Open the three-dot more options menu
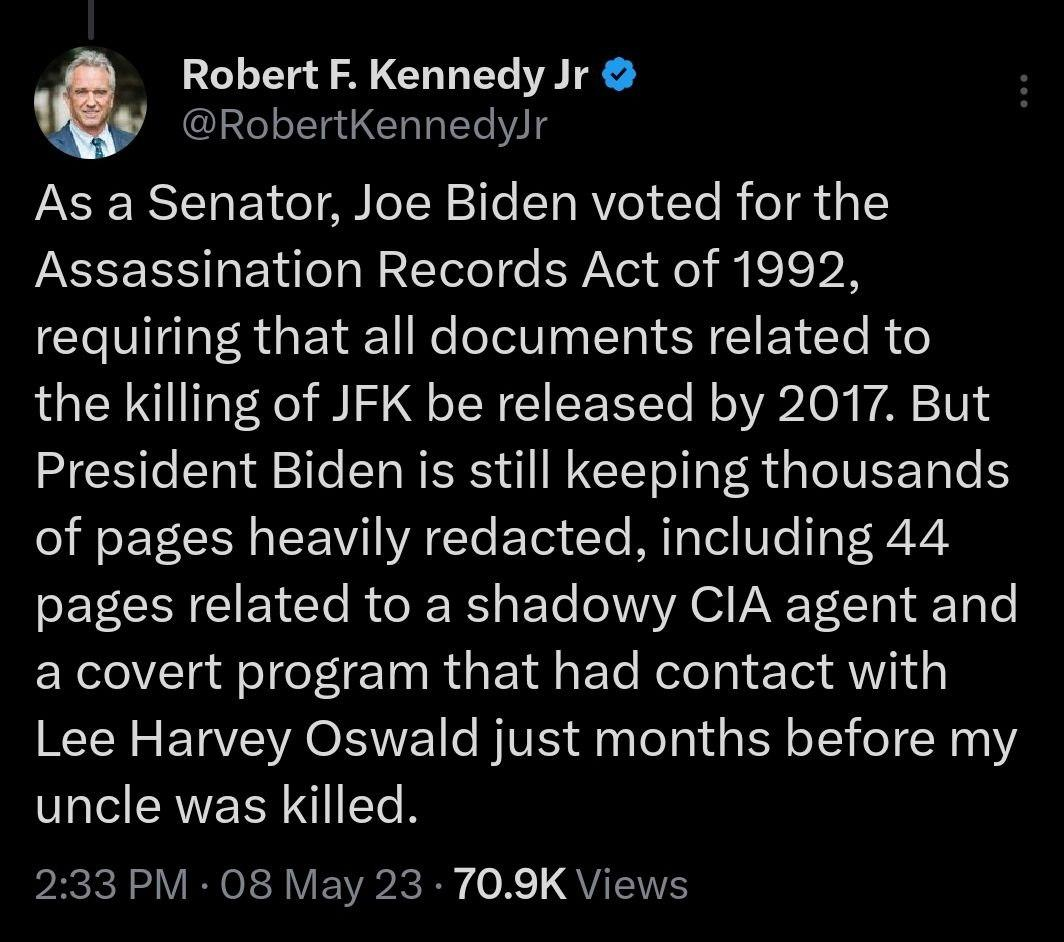Screen dimensions: 1064x942 [x=1022, y=91]
